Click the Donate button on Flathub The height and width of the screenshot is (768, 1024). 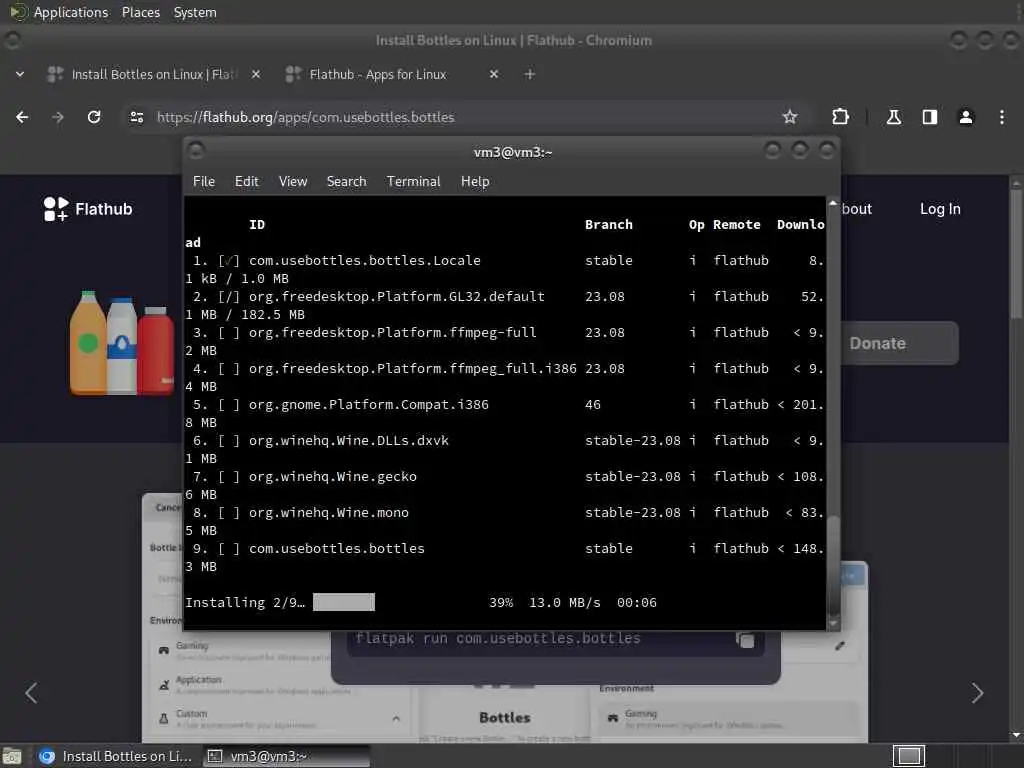899,344
